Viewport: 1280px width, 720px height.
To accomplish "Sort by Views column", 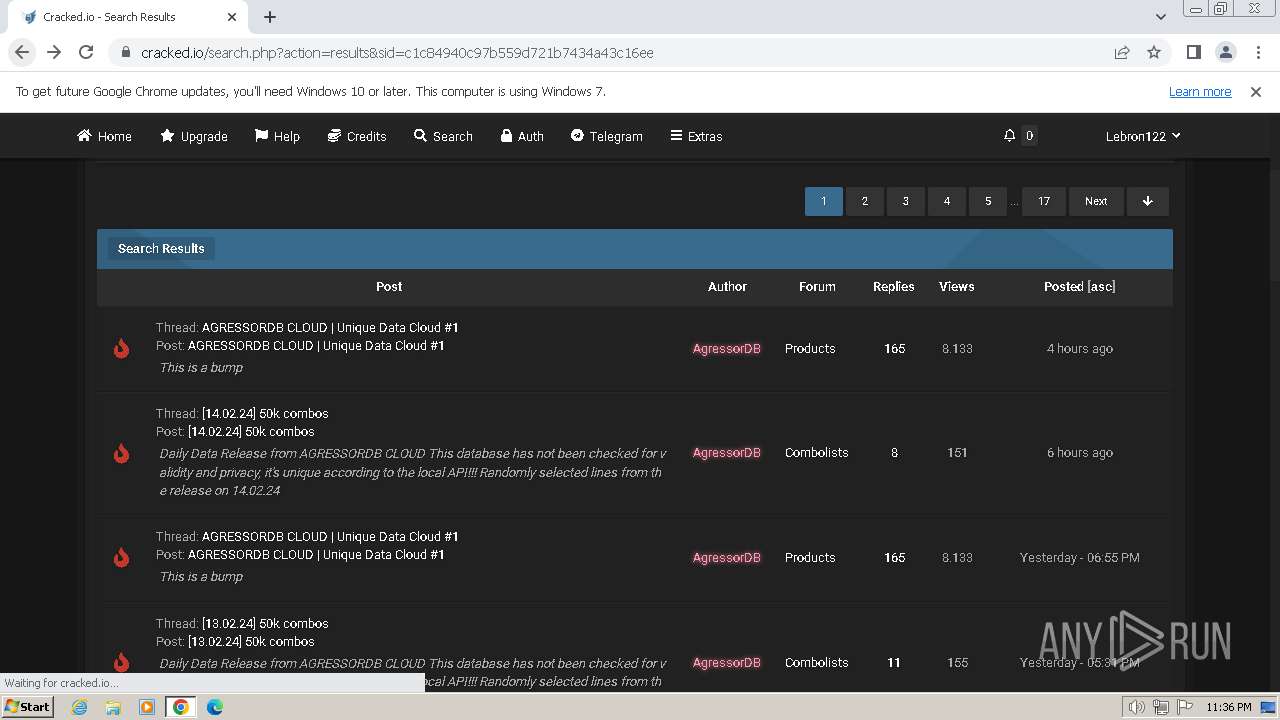I will (x=957, y=286).
